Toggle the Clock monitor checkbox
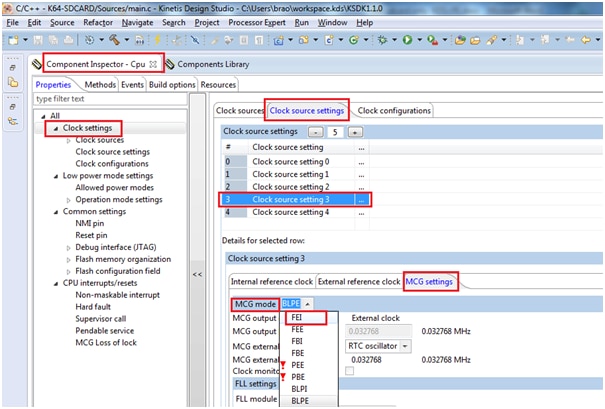This screenshot has width=605, height=409. (x=349, y=371)
